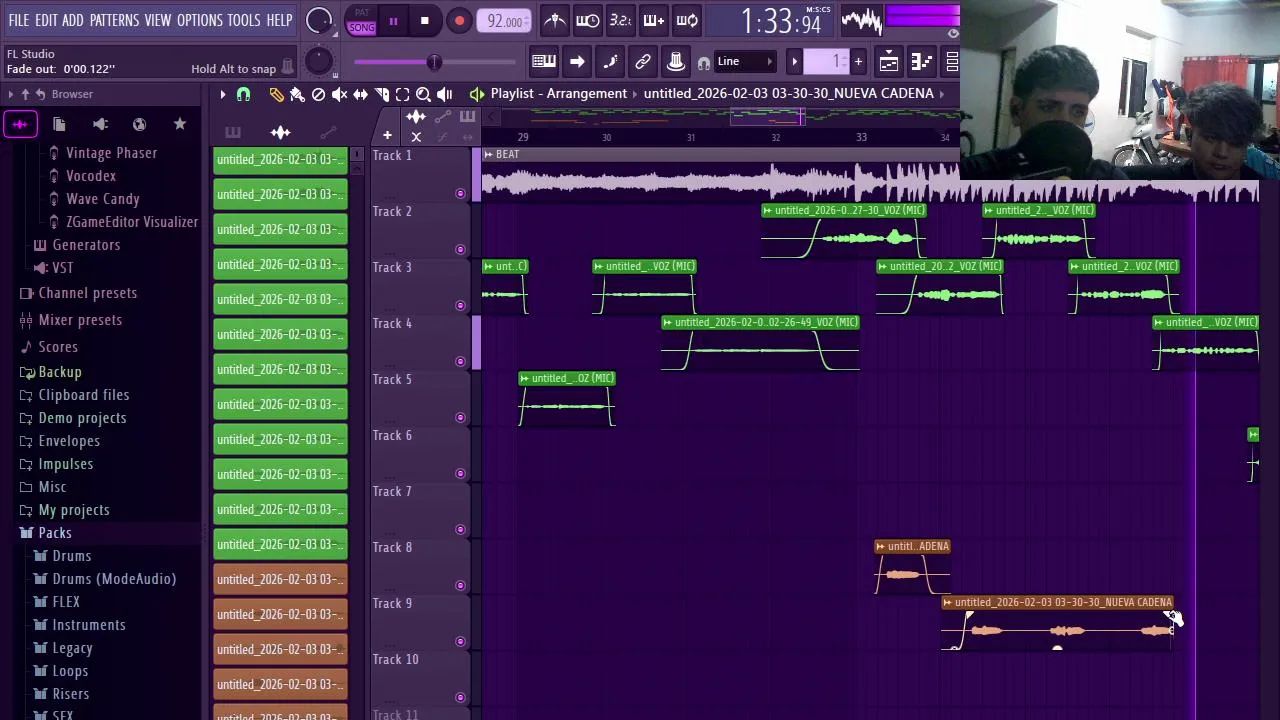Enable typing keyboard to piano icon
Screen dimensions: 1280x720
click(544, 62)
